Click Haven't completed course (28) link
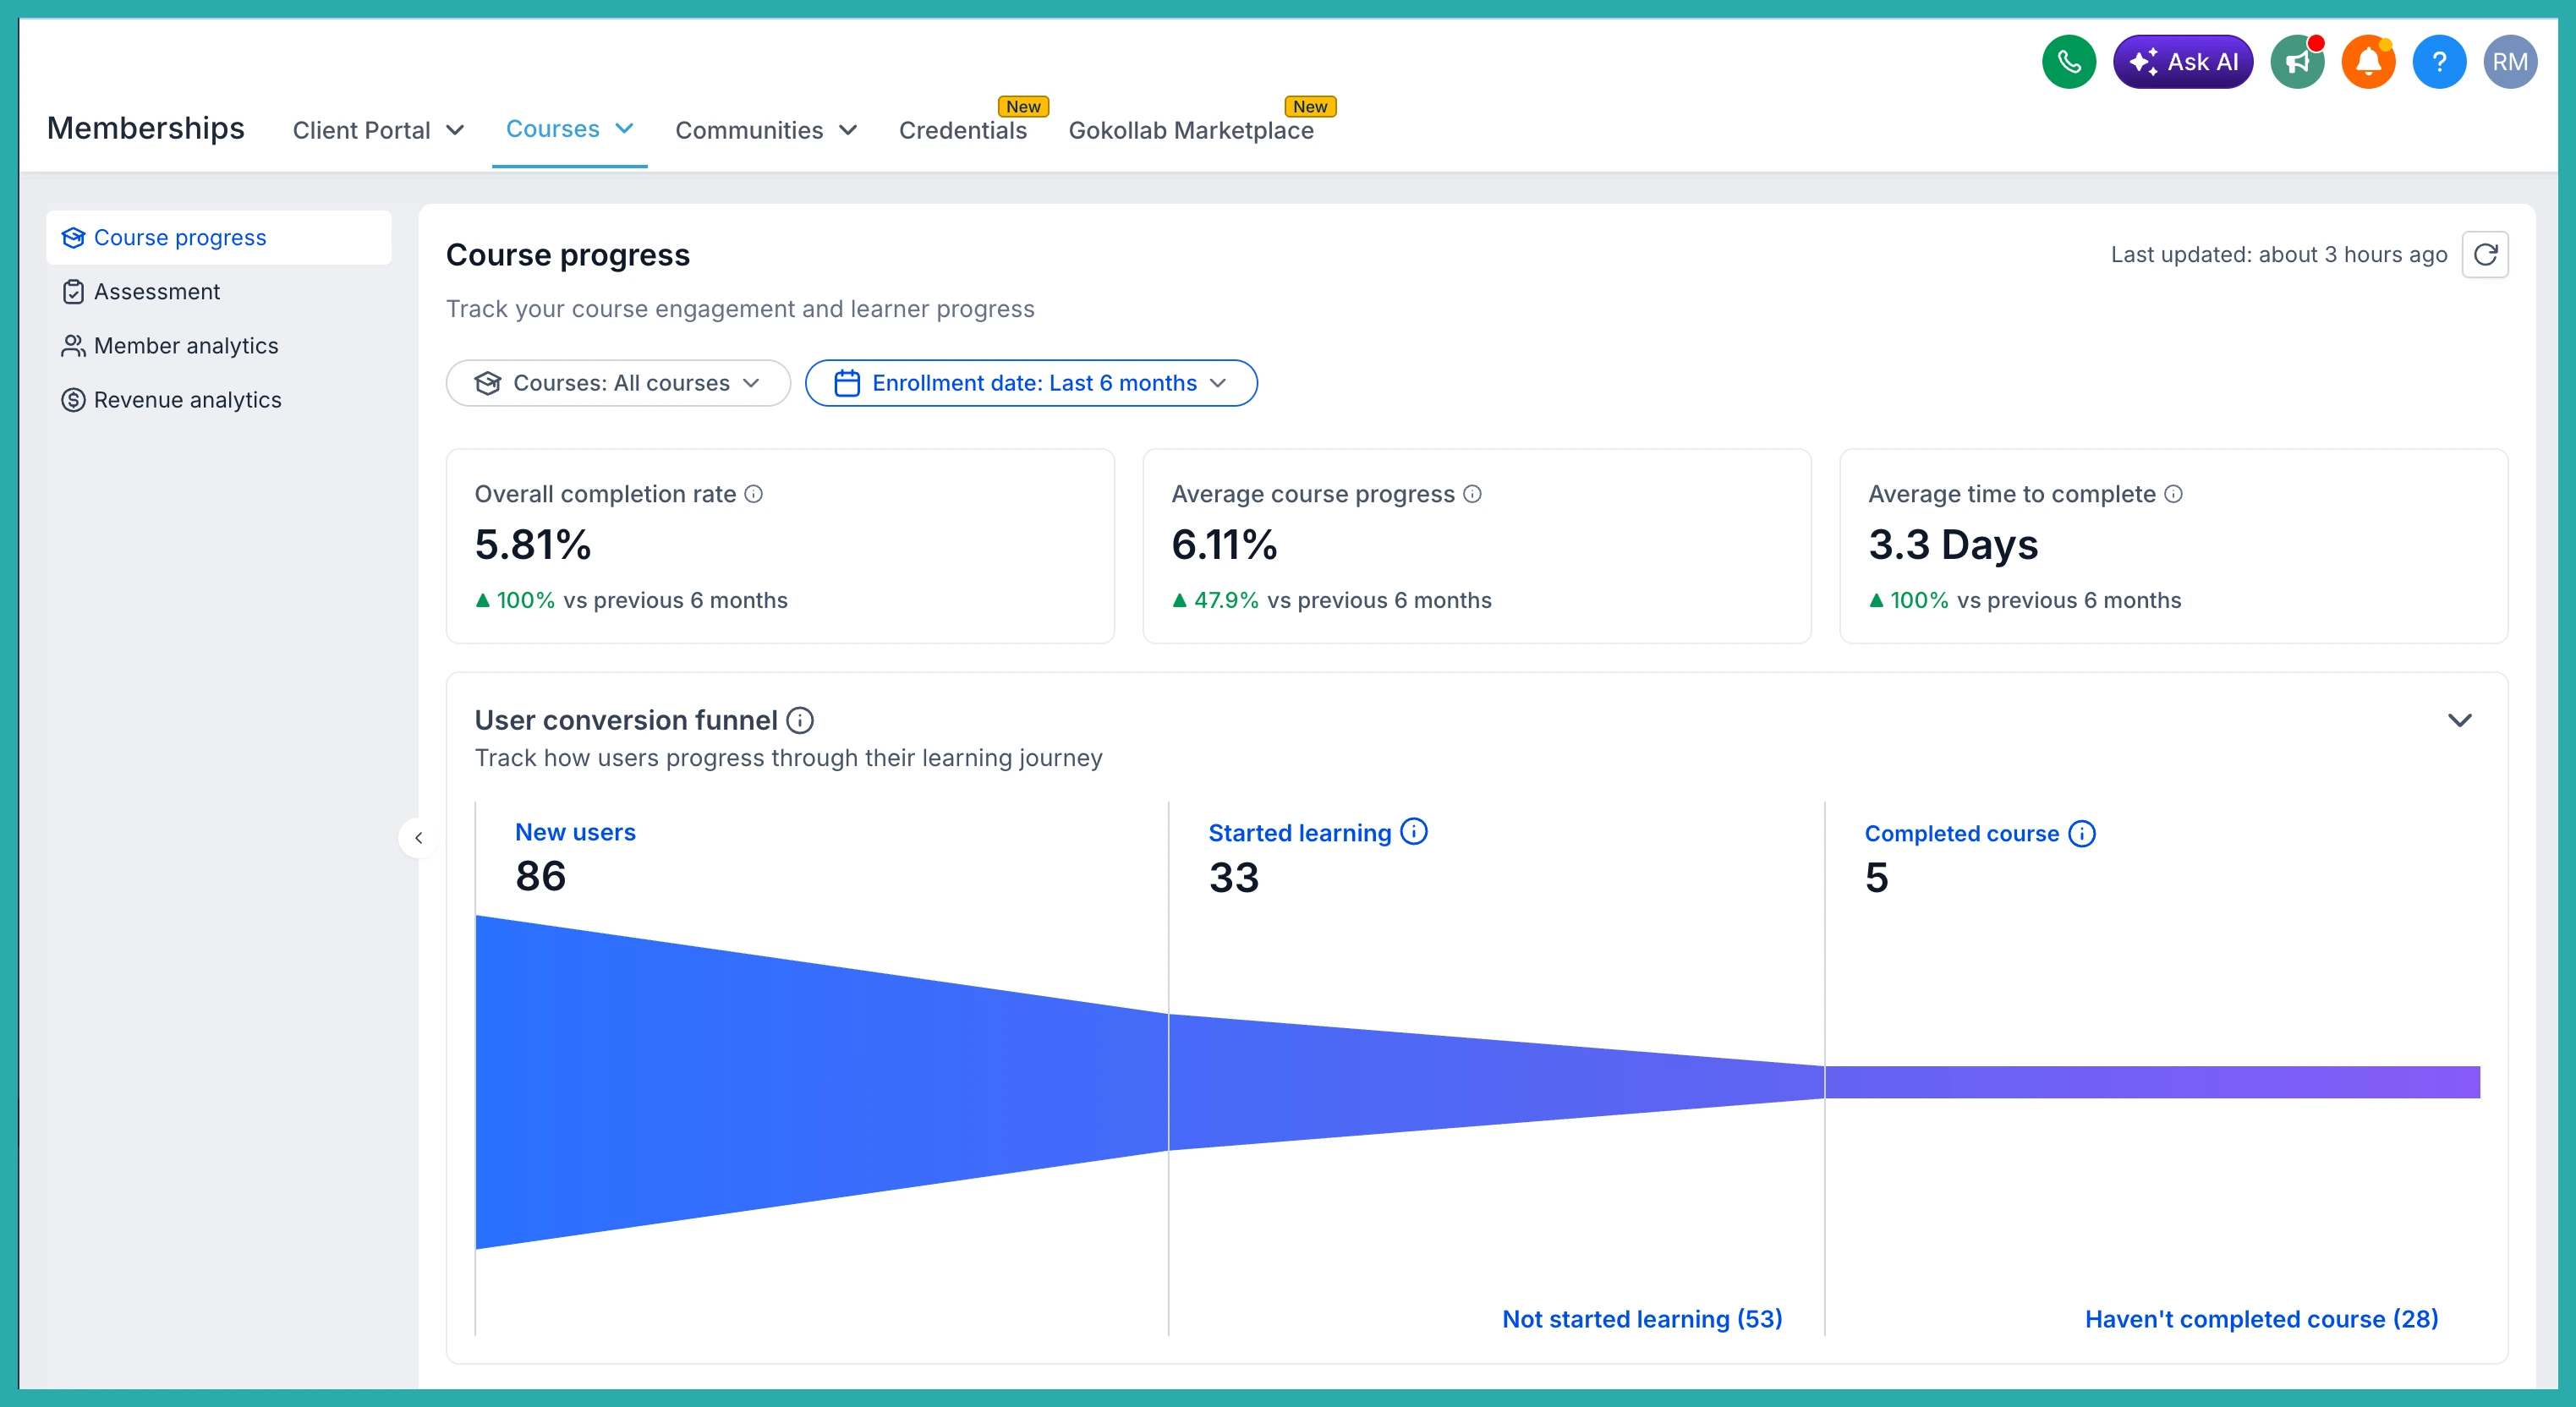Viewport: 2576px width, 1407px height. pyautogui.click(x=2261, y=1320)
